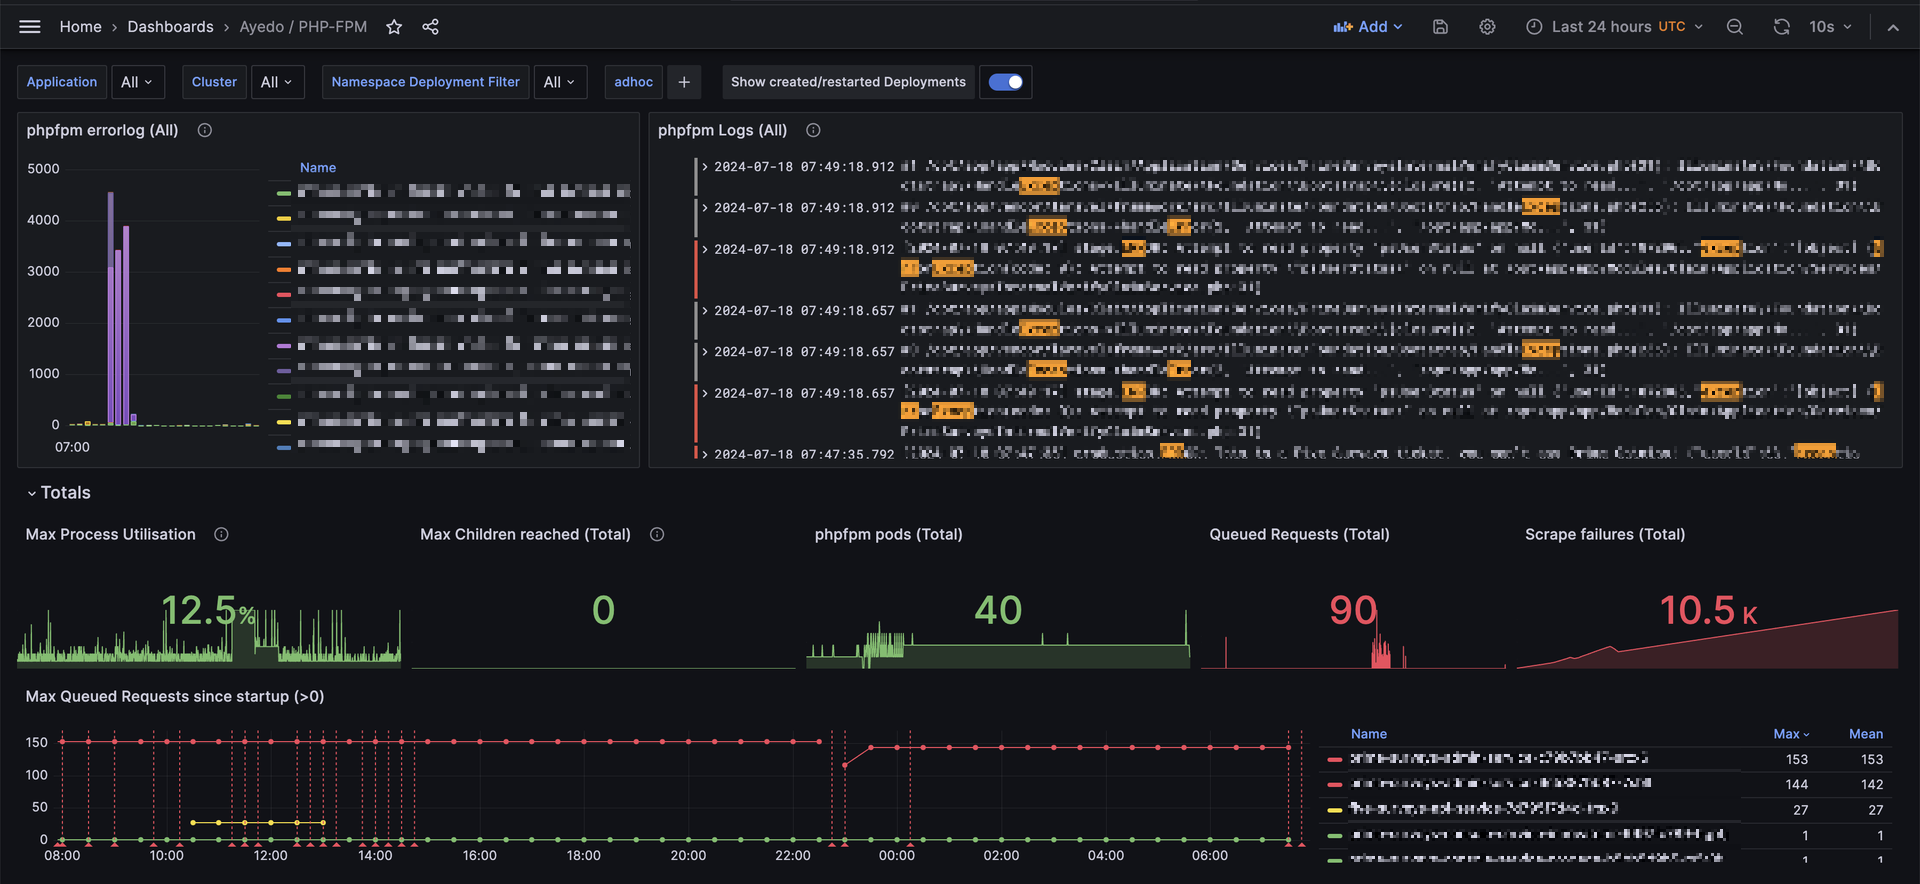Share the dashboard using share icon

(x=430, y=27)
